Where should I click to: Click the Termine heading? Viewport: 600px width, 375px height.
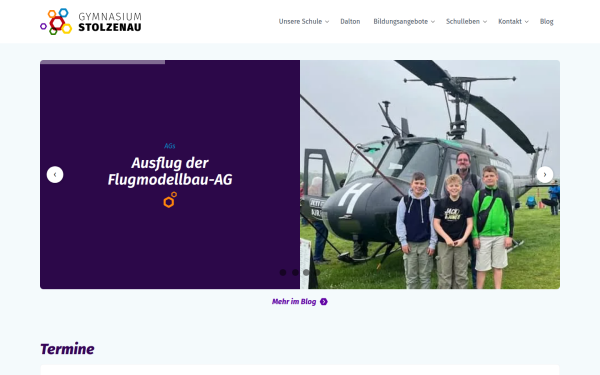[67, 349]
